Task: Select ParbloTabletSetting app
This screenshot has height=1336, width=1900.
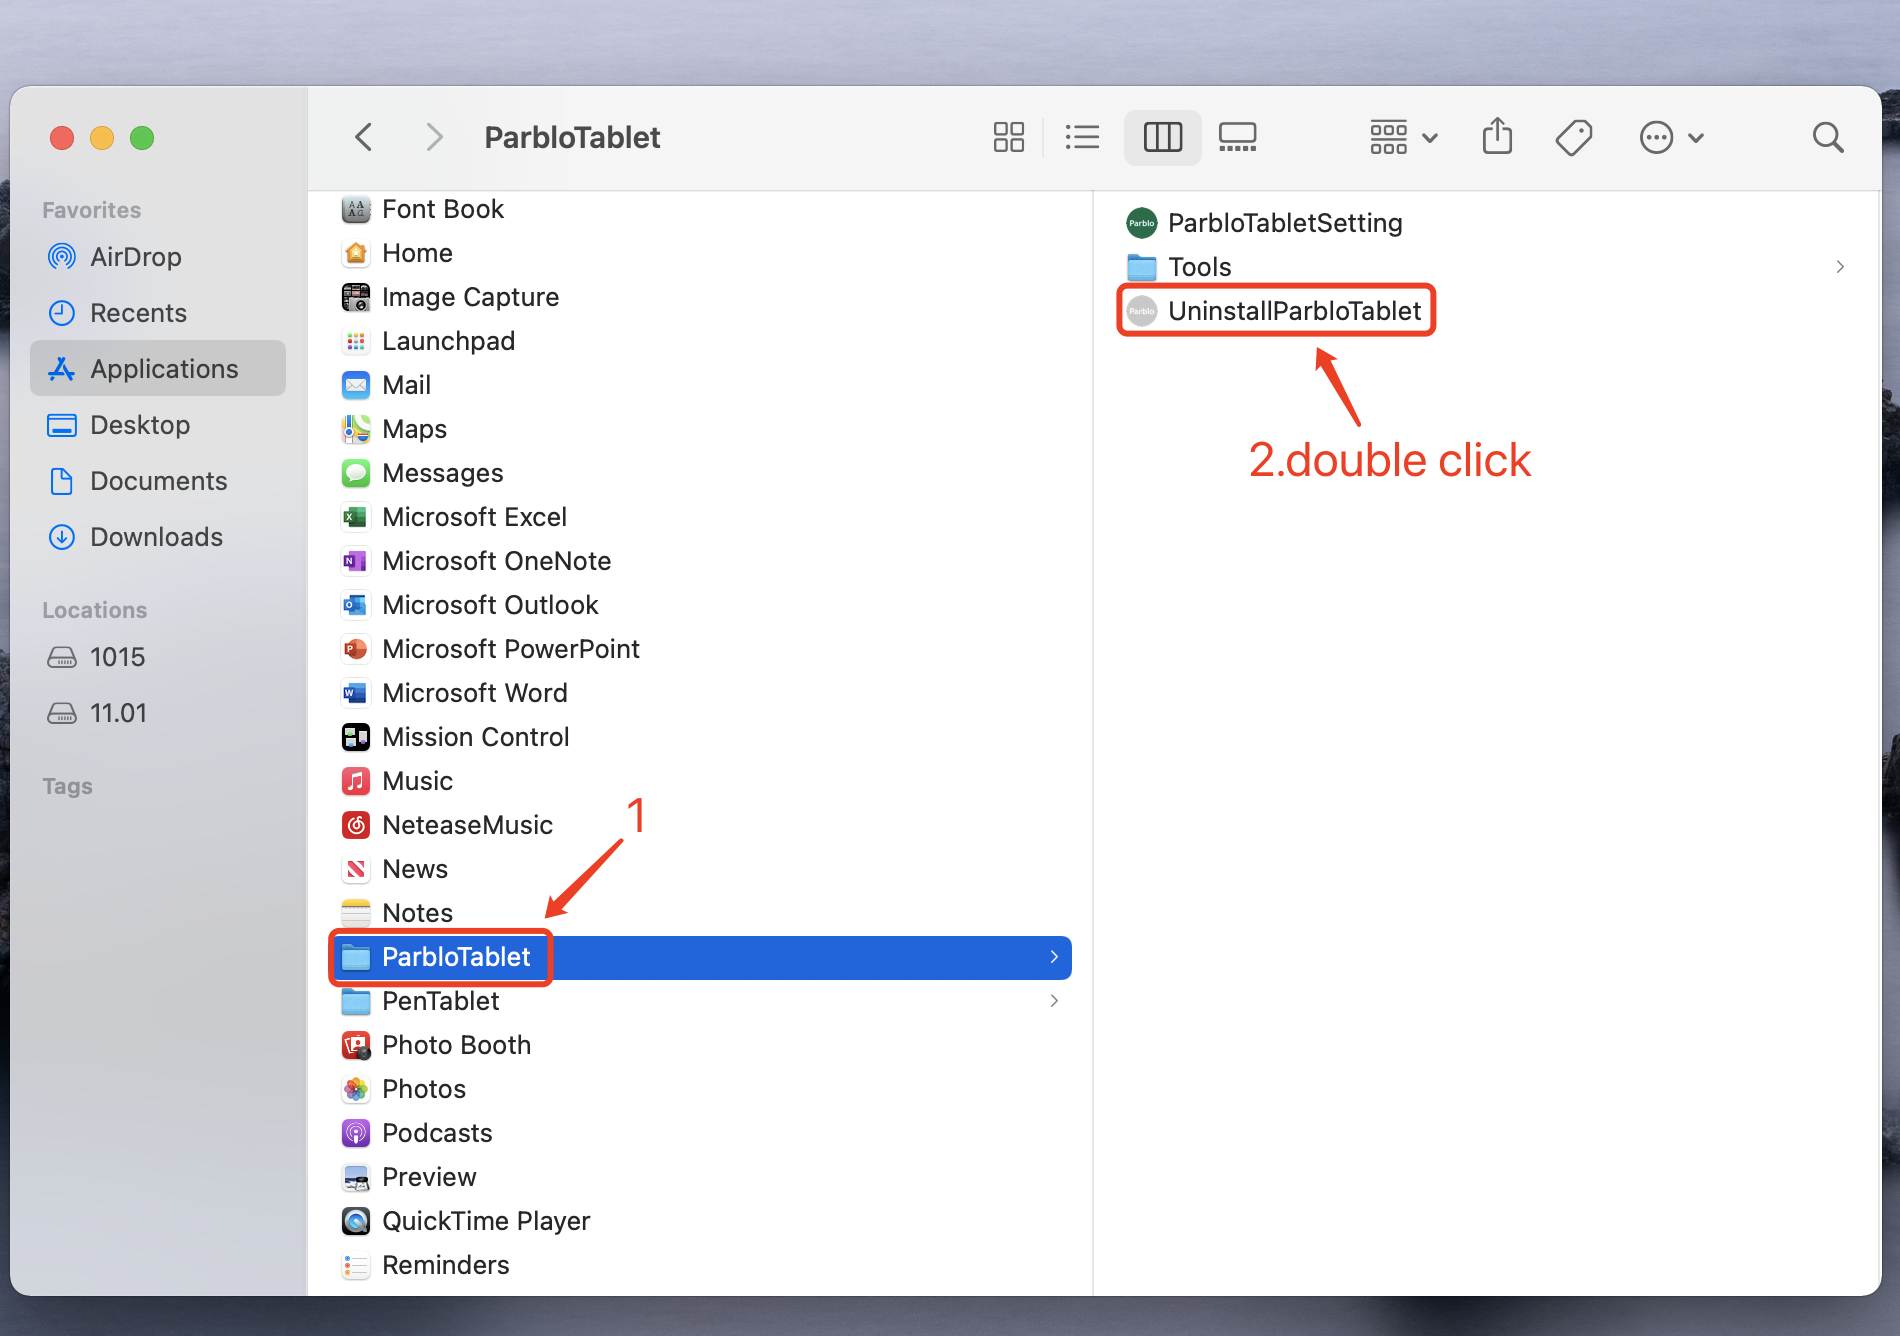Action: coord(1487,223)
